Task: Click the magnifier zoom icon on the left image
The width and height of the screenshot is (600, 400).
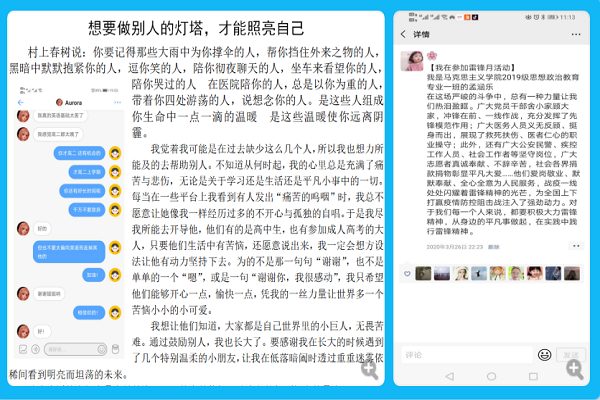Action: 369,370
